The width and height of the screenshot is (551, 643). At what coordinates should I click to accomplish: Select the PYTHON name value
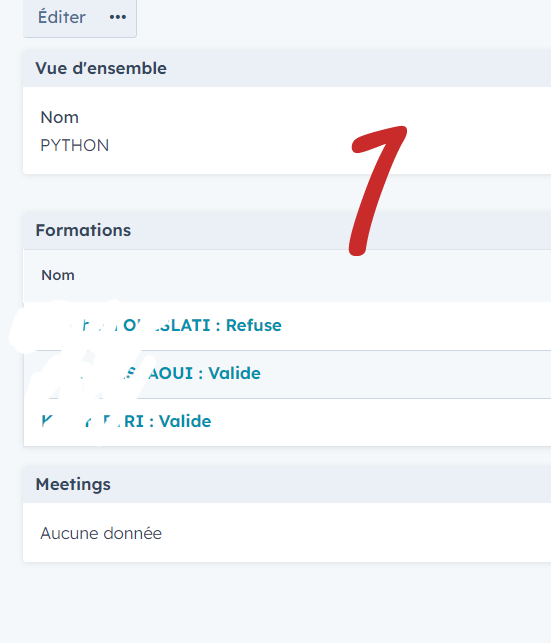75,146
